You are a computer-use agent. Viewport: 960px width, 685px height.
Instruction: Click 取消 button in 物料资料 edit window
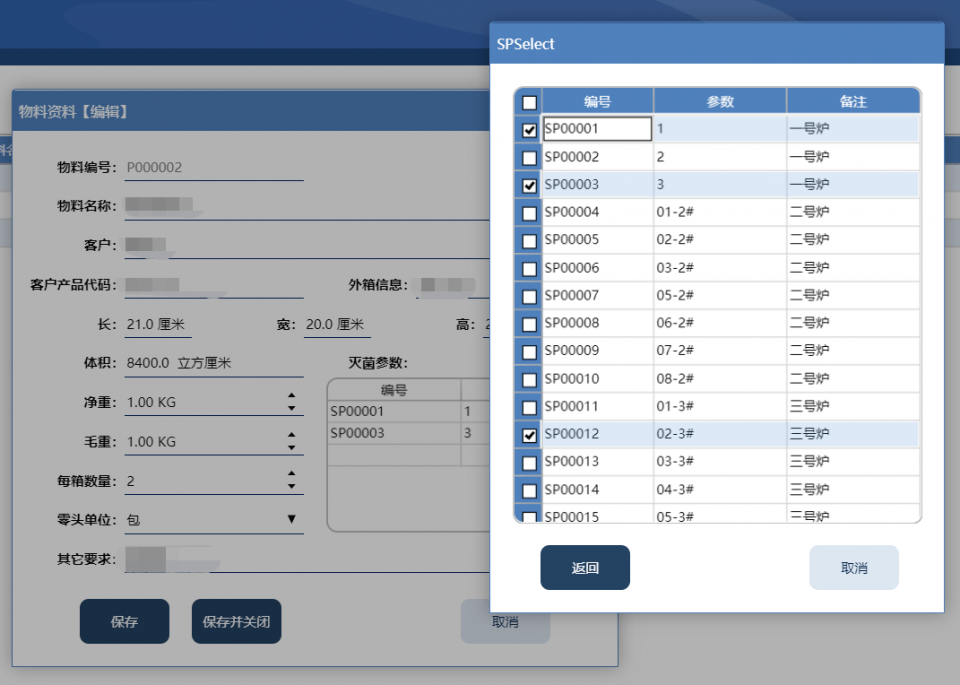505,621
